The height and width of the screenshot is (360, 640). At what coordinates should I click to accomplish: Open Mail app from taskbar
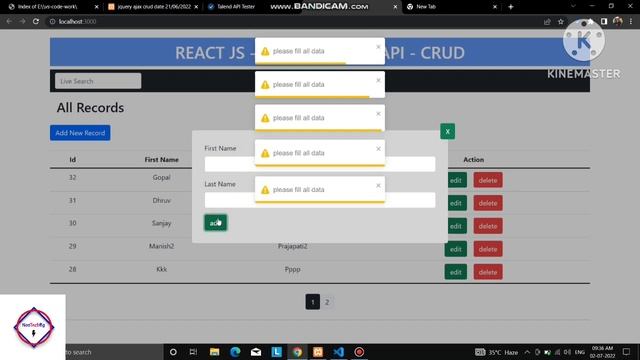click(256, 352)
